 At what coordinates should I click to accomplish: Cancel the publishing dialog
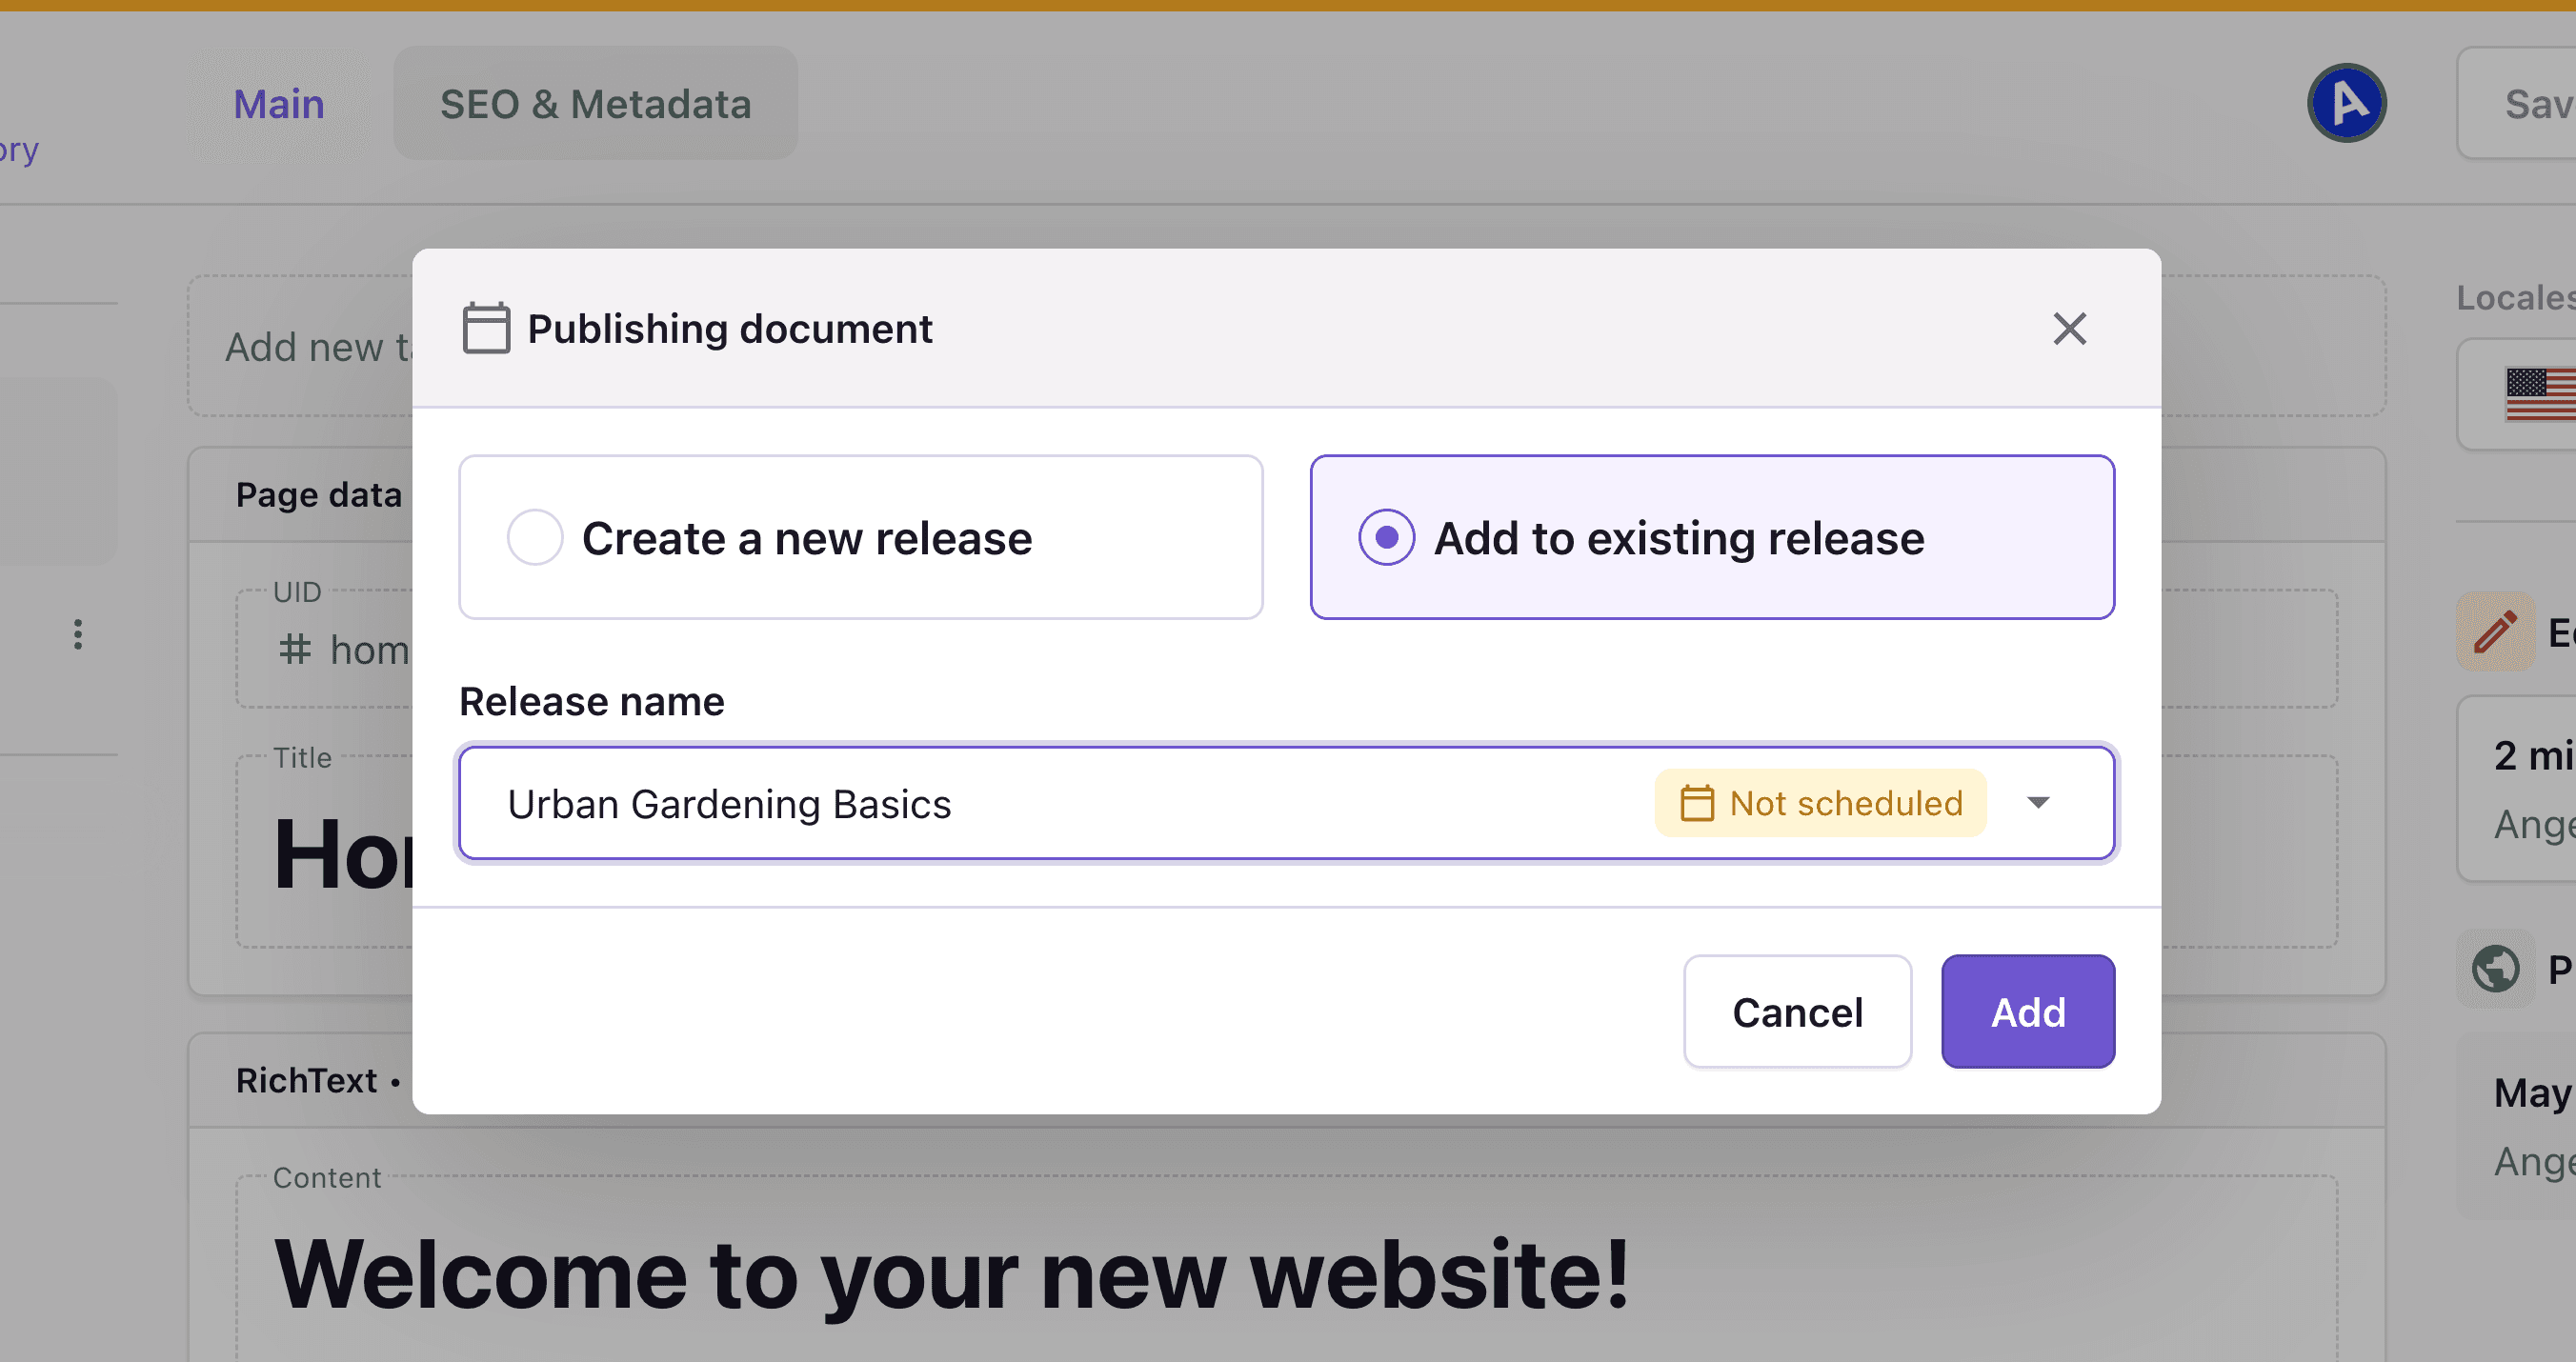point(1797,1011)
